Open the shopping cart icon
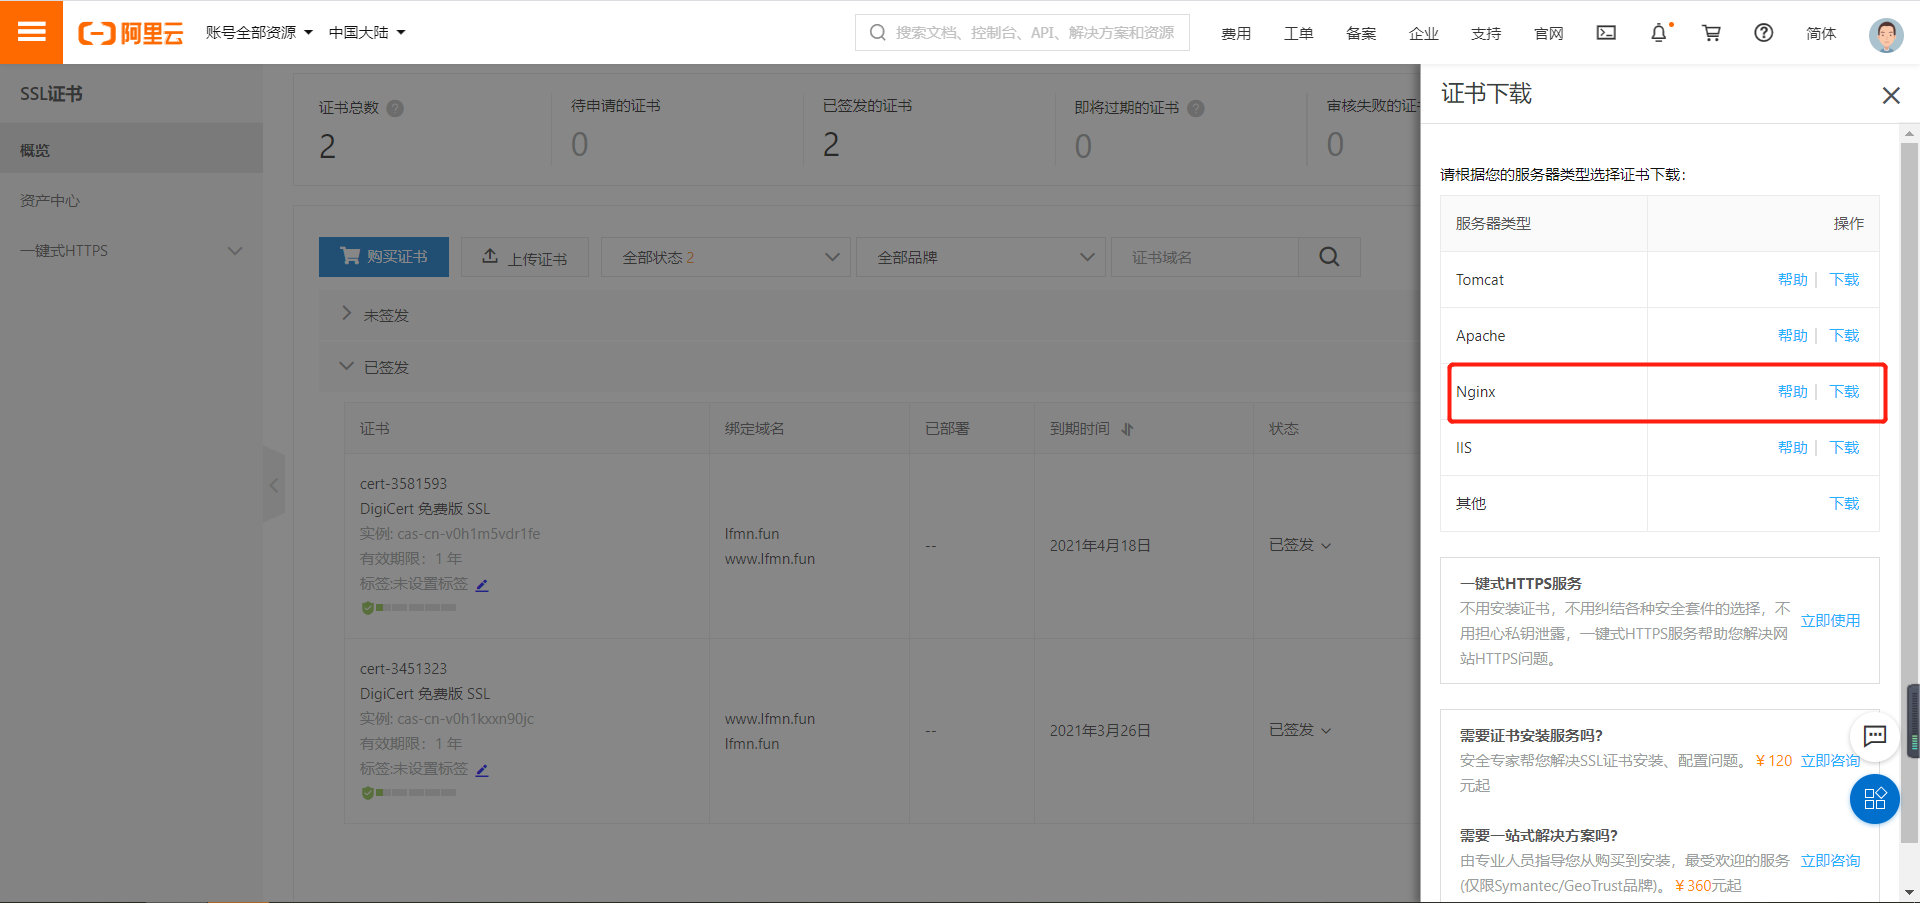Screen dimensions: 1920x903 [1712, 33]
